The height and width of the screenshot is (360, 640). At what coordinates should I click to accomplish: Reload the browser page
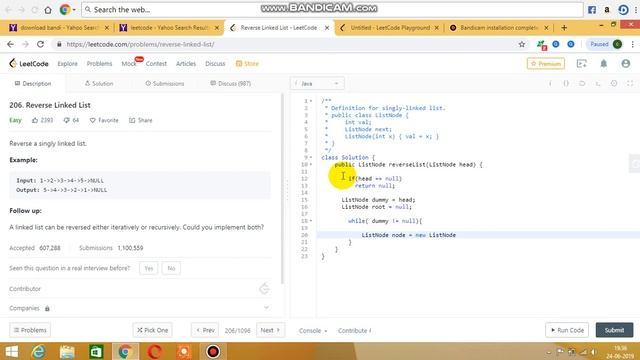tap(40, 44)
